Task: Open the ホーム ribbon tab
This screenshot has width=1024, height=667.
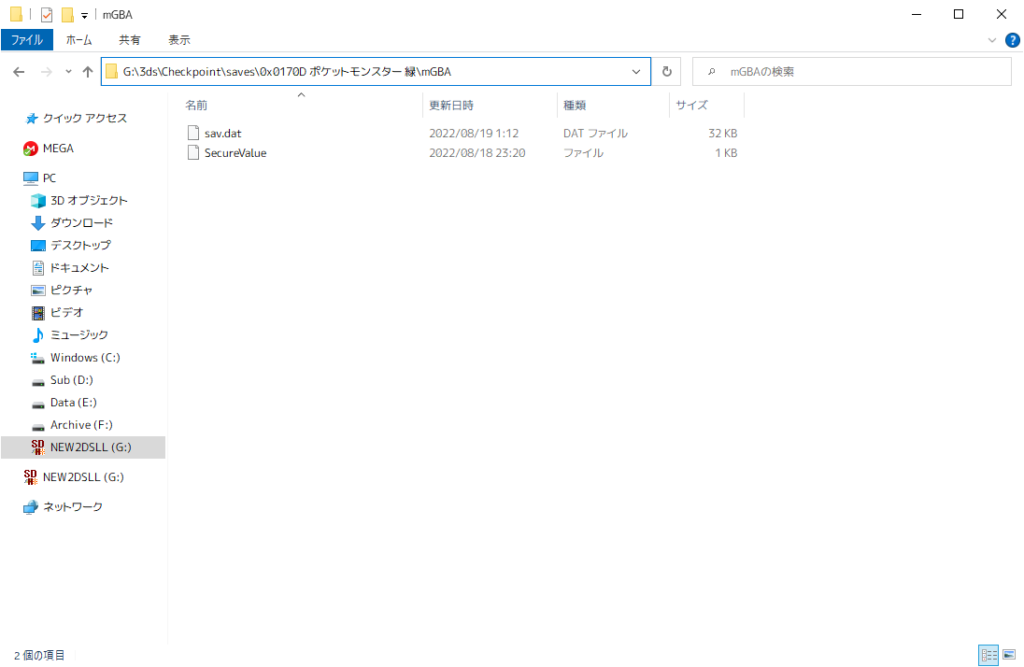Action: (x=79, y=40)
